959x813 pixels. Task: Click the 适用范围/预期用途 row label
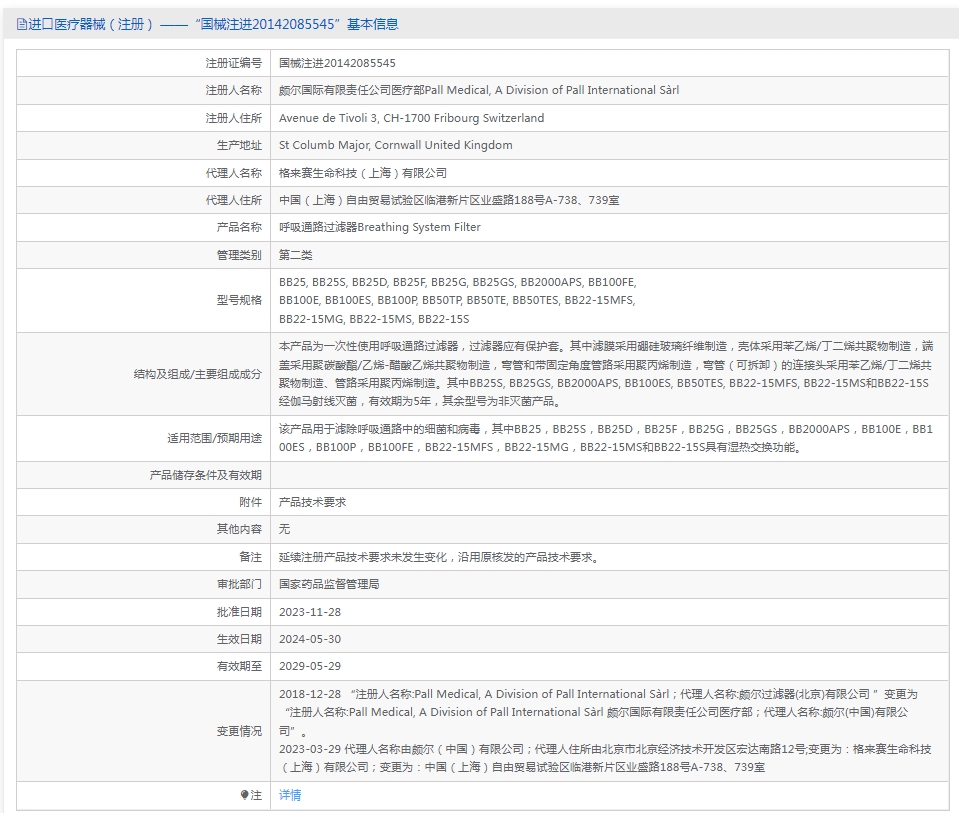215,438
